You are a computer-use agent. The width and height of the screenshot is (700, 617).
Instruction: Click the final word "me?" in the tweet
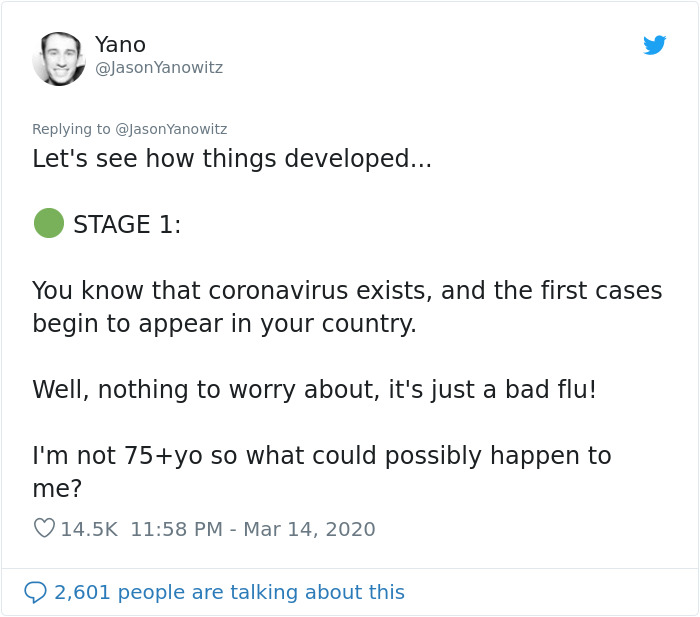(57, 489)
